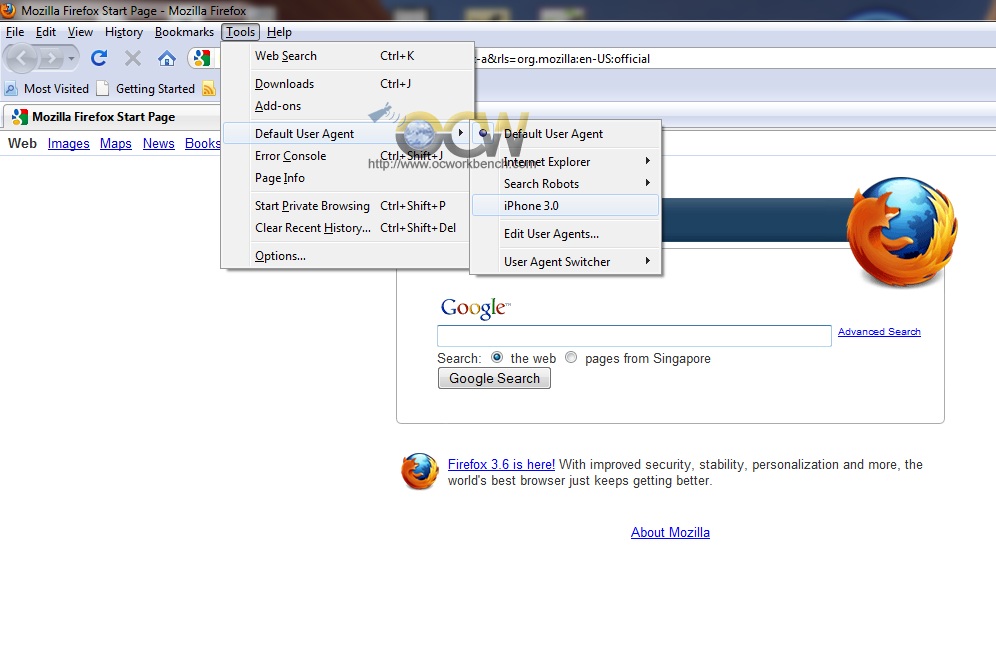This screenshot has width=996, height=670.
Task: Open the Getting Started bookmark
Action: pyautogui.click(x=146, y=89)
